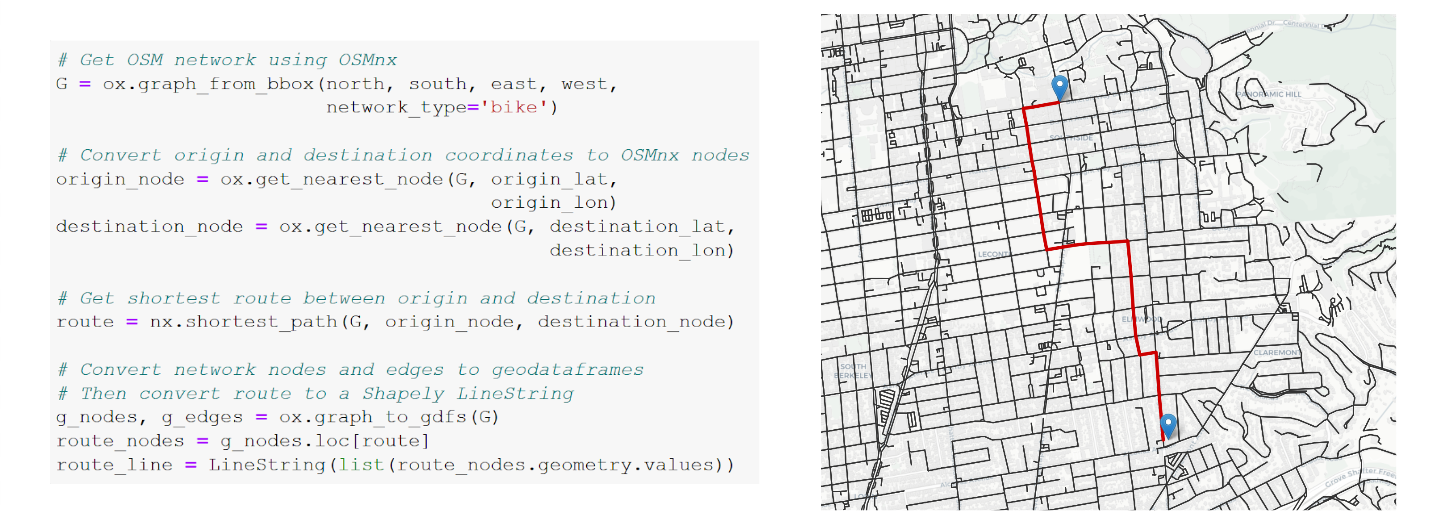
Task: Click the 'G = ox.graph_from_bbox' code line
Action: pos(337,84)
